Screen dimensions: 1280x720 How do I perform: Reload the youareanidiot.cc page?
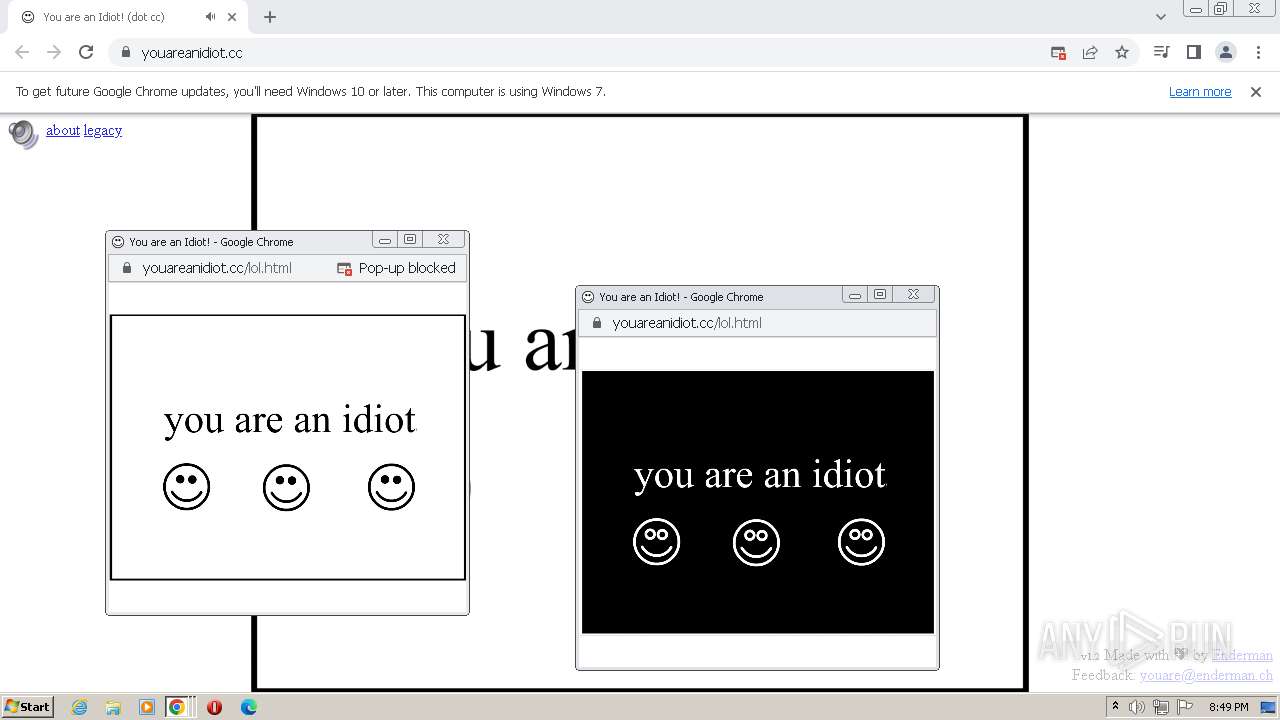pos(86,52)
